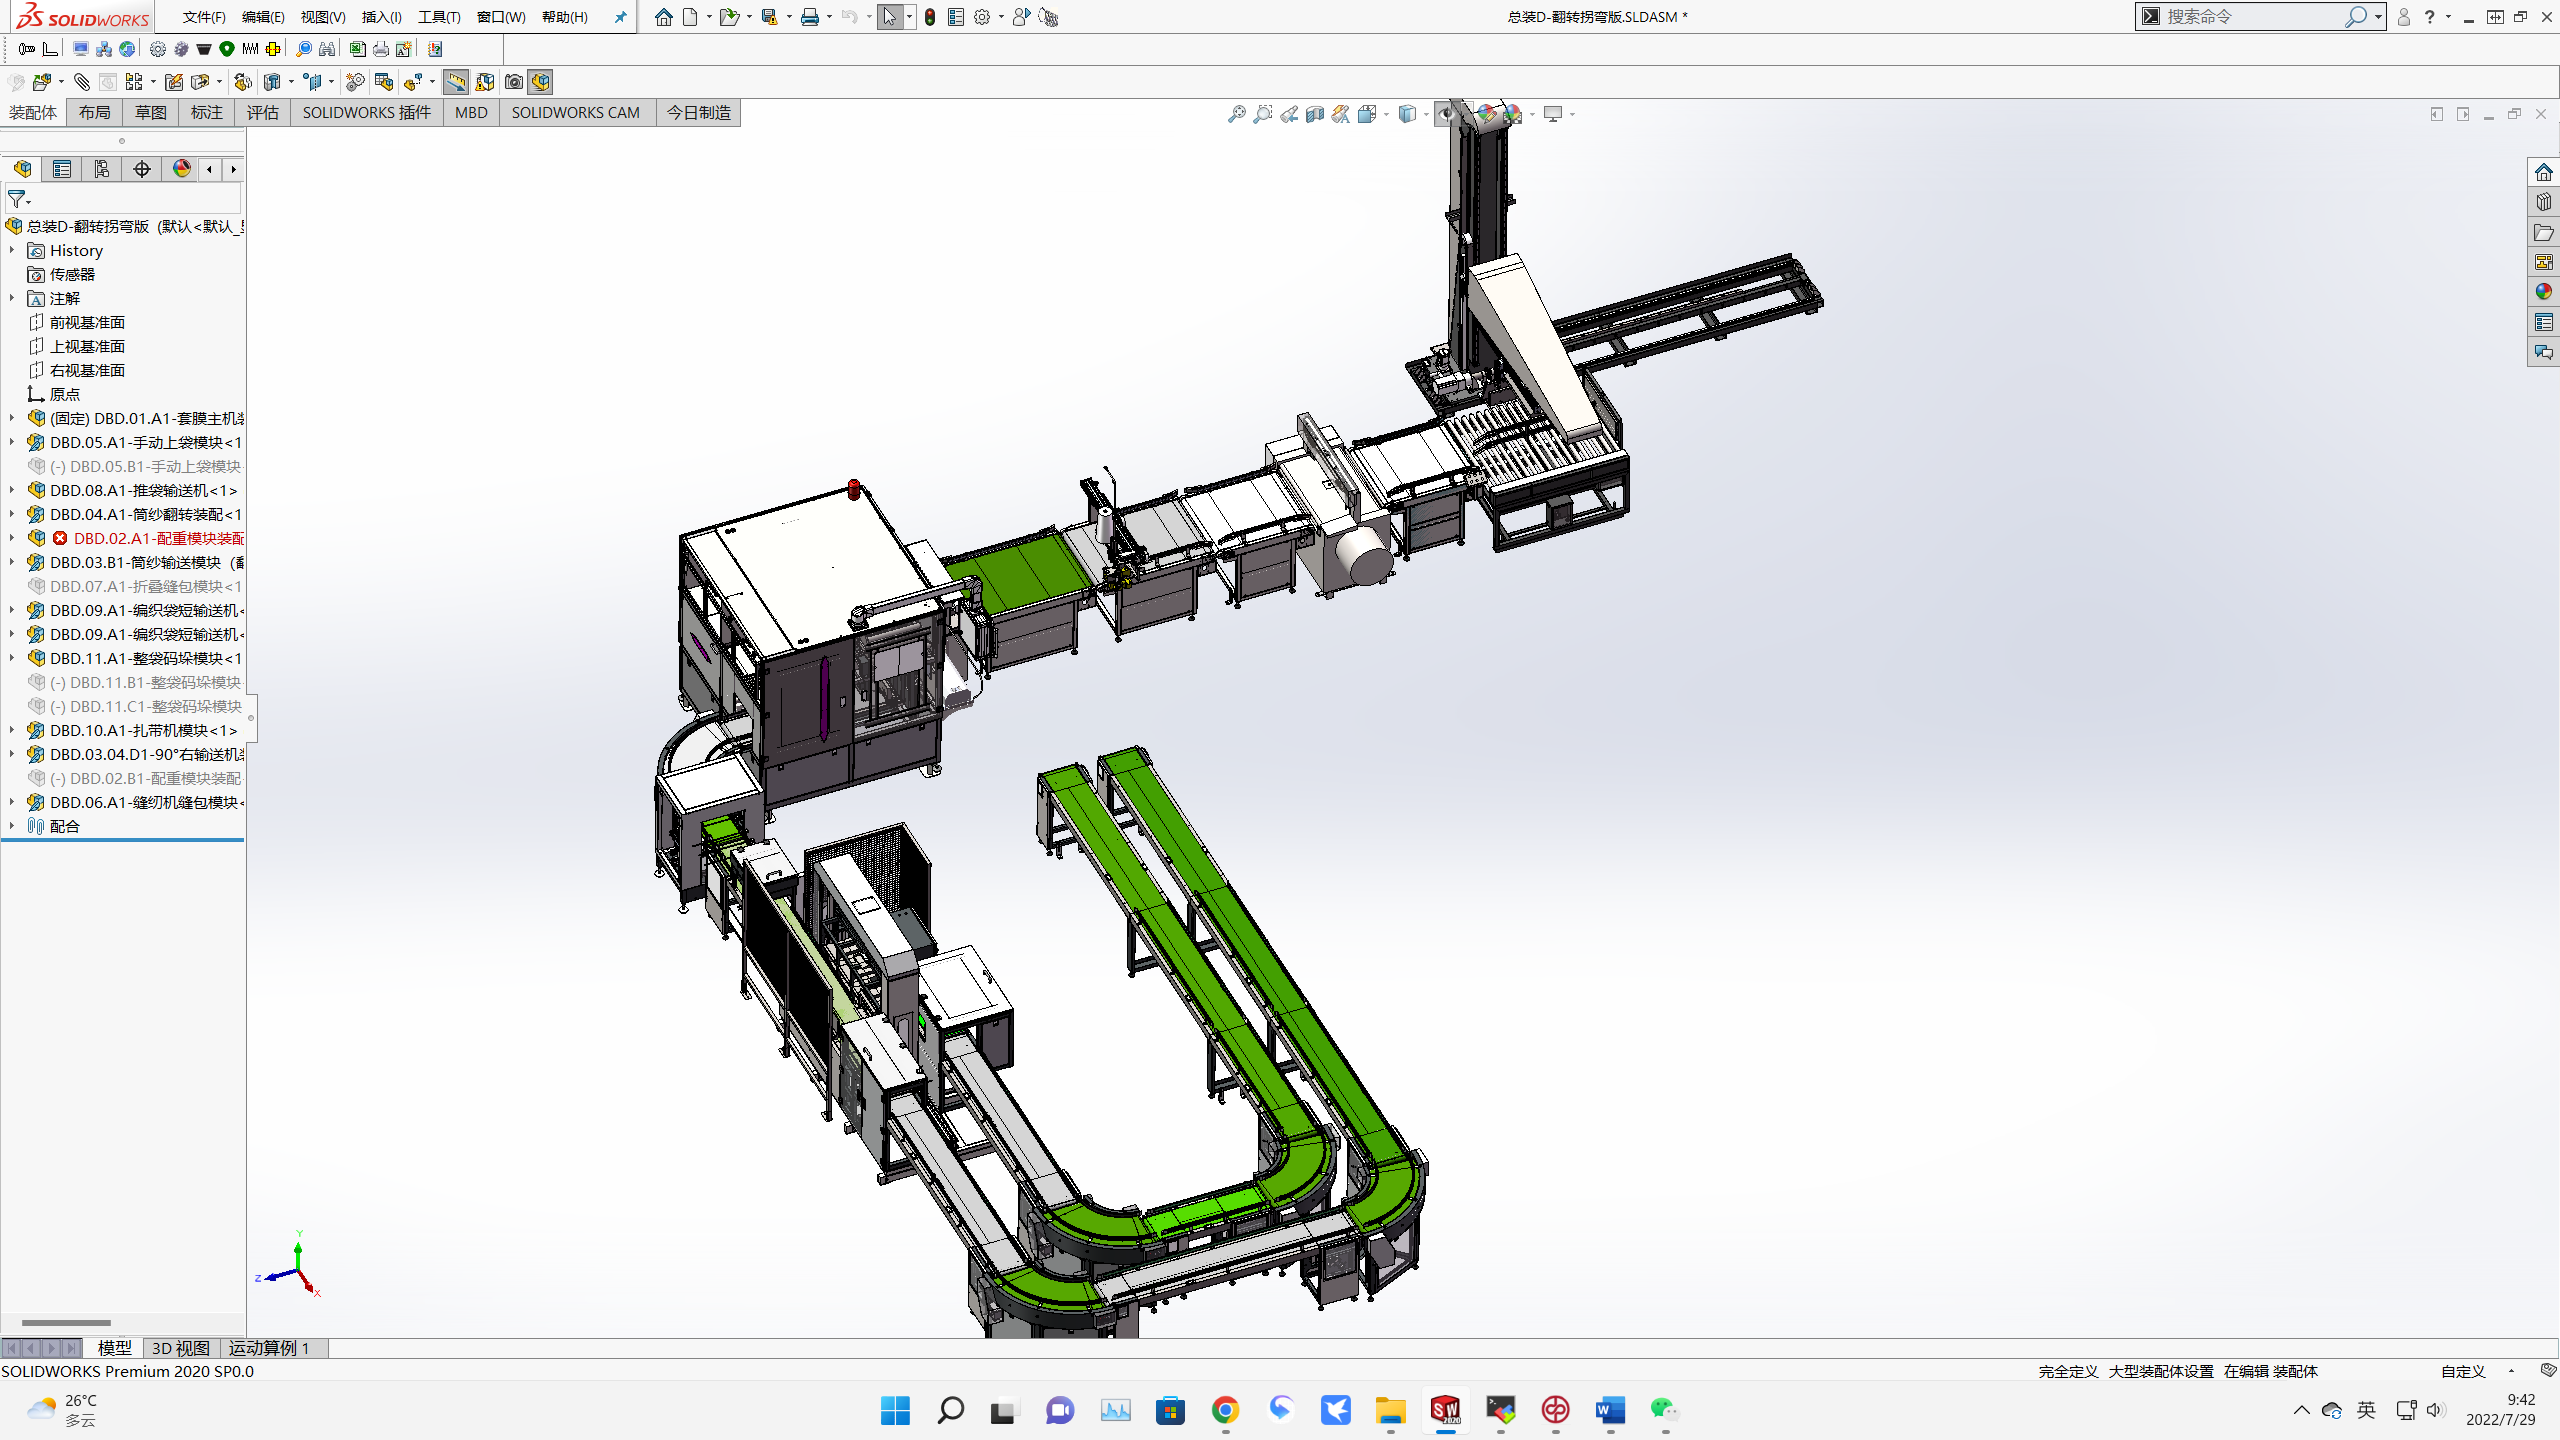The height and width of the screenshot is (1440, 2560).
Task: Toggle the Select cursor tool
Action: tap(889, 17)
